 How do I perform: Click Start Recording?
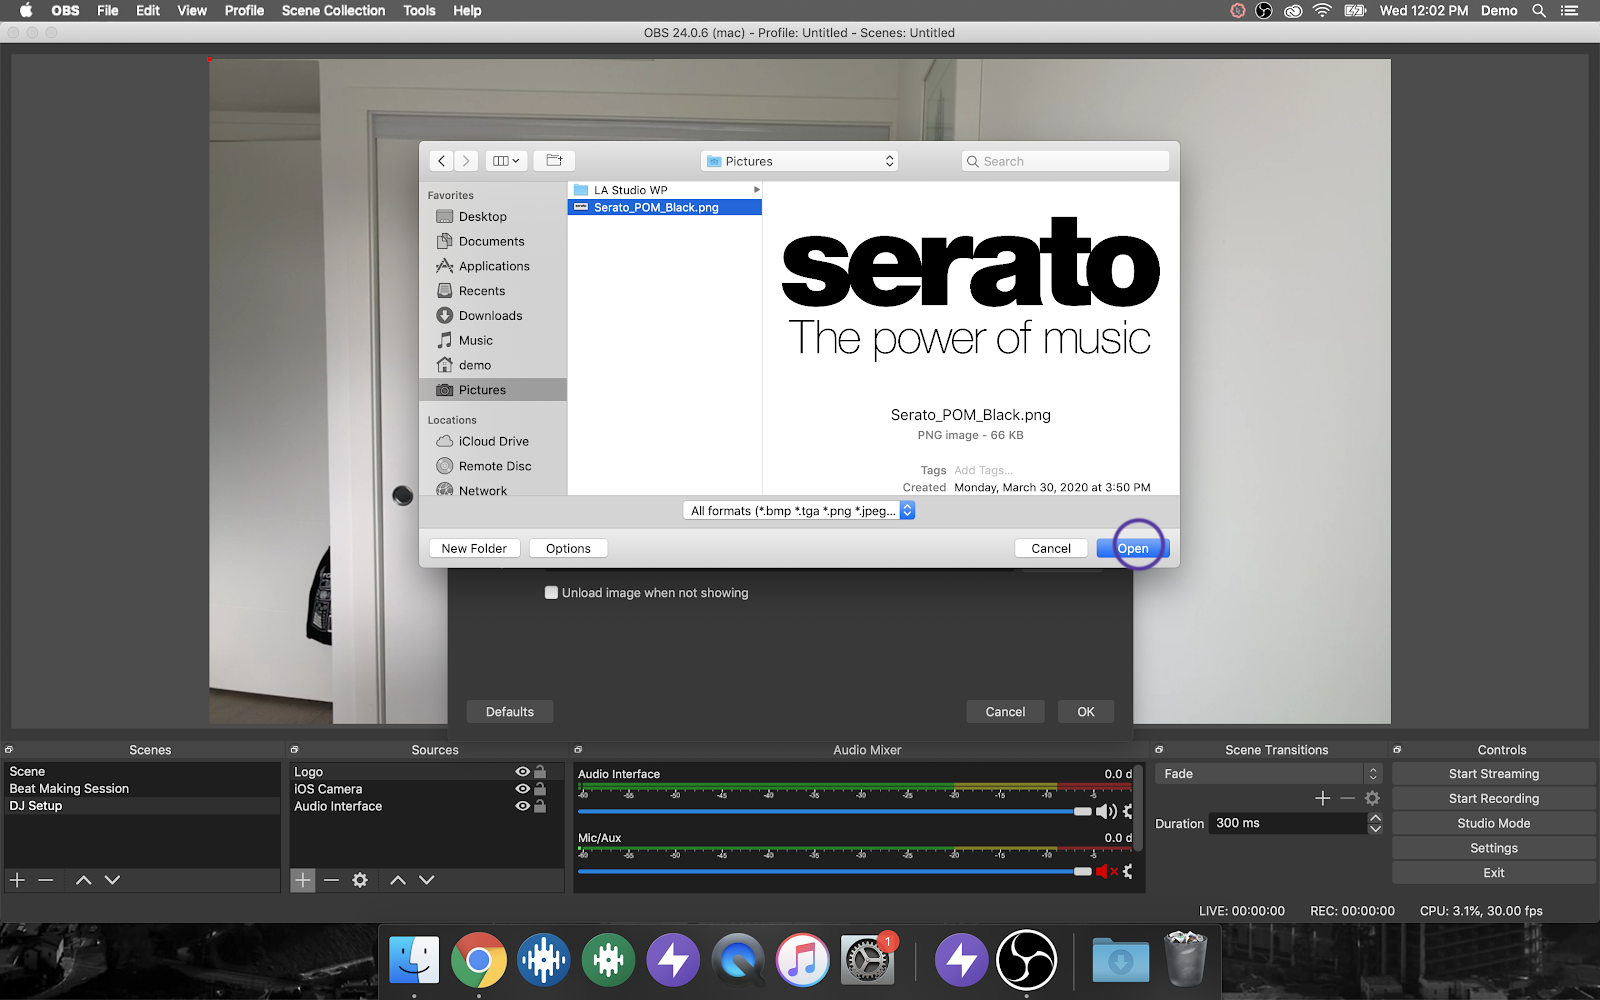click(1494, 799)
